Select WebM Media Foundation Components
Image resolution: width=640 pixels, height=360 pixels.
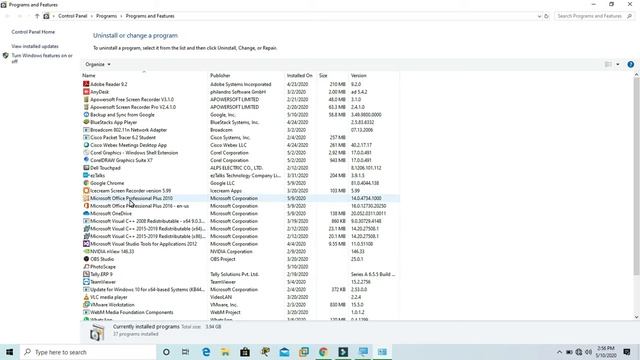pos(240,313)
